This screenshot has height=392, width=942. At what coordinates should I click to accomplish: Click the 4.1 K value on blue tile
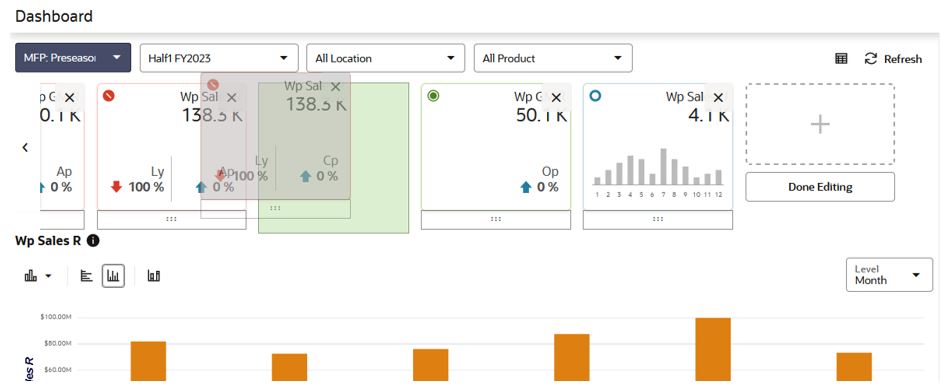(709, 115)
